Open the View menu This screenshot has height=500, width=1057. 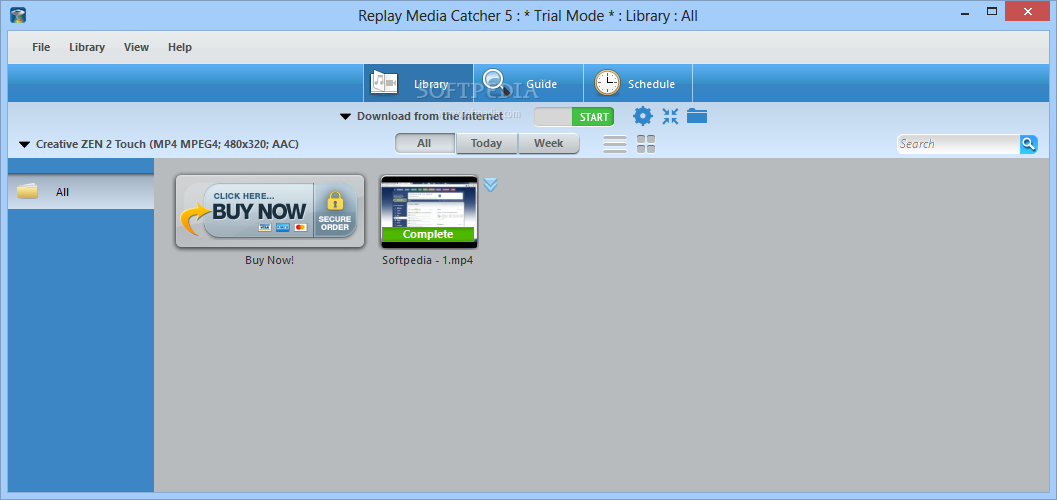(x=136, y=47)
